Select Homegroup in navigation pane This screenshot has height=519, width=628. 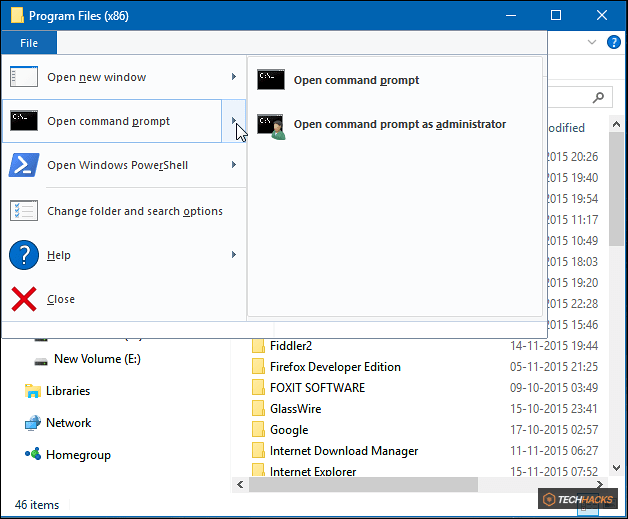coord(78,455)
